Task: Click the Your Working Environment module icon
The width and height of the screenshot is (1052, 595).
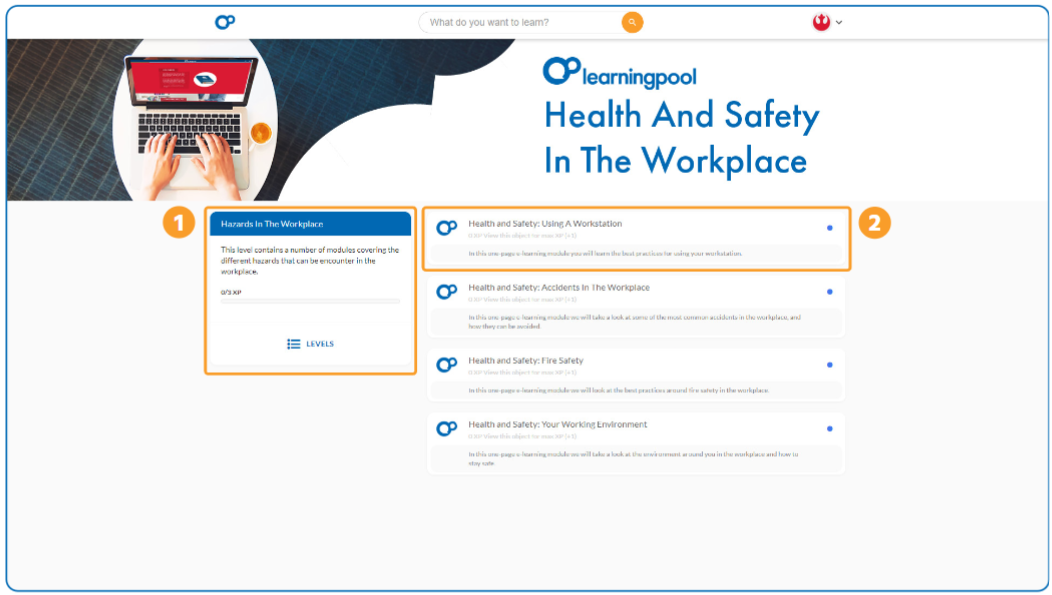Action: pos(447,429)
